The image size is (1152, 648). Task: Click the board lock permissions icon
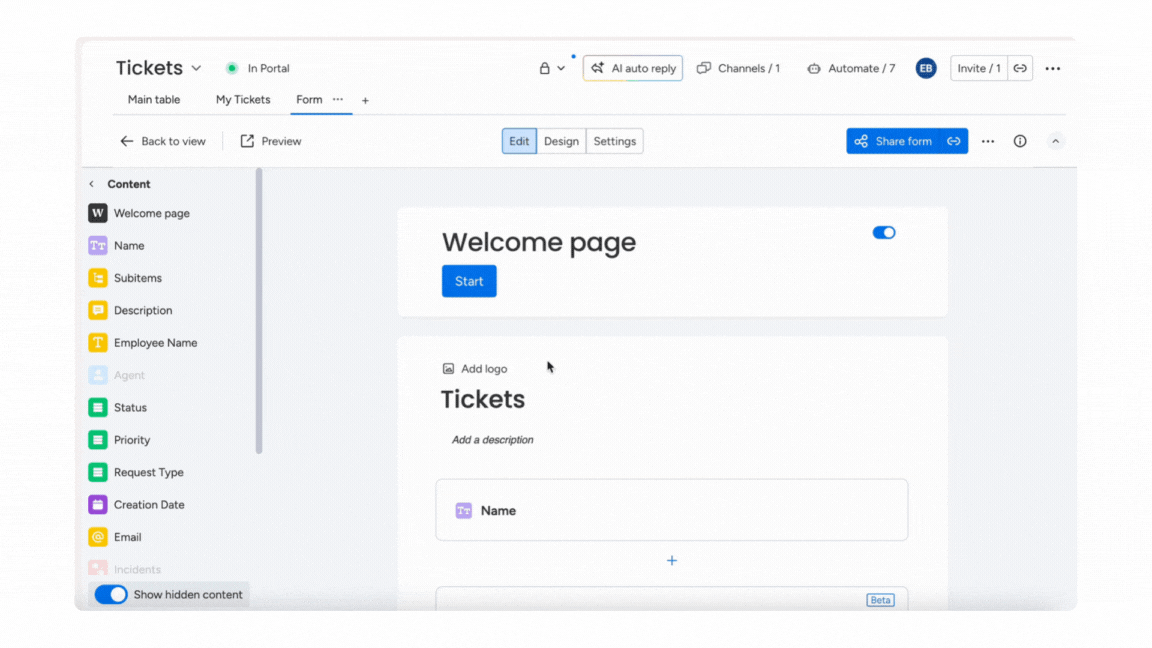[x=544, y=68]
